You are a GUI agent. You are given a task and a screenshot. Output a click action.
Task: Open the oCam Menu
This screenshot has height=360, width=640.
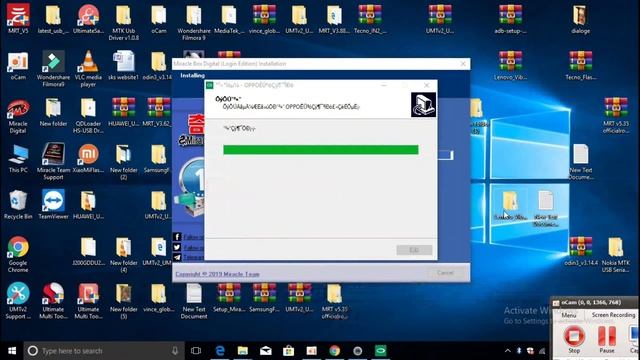[569, 315]
